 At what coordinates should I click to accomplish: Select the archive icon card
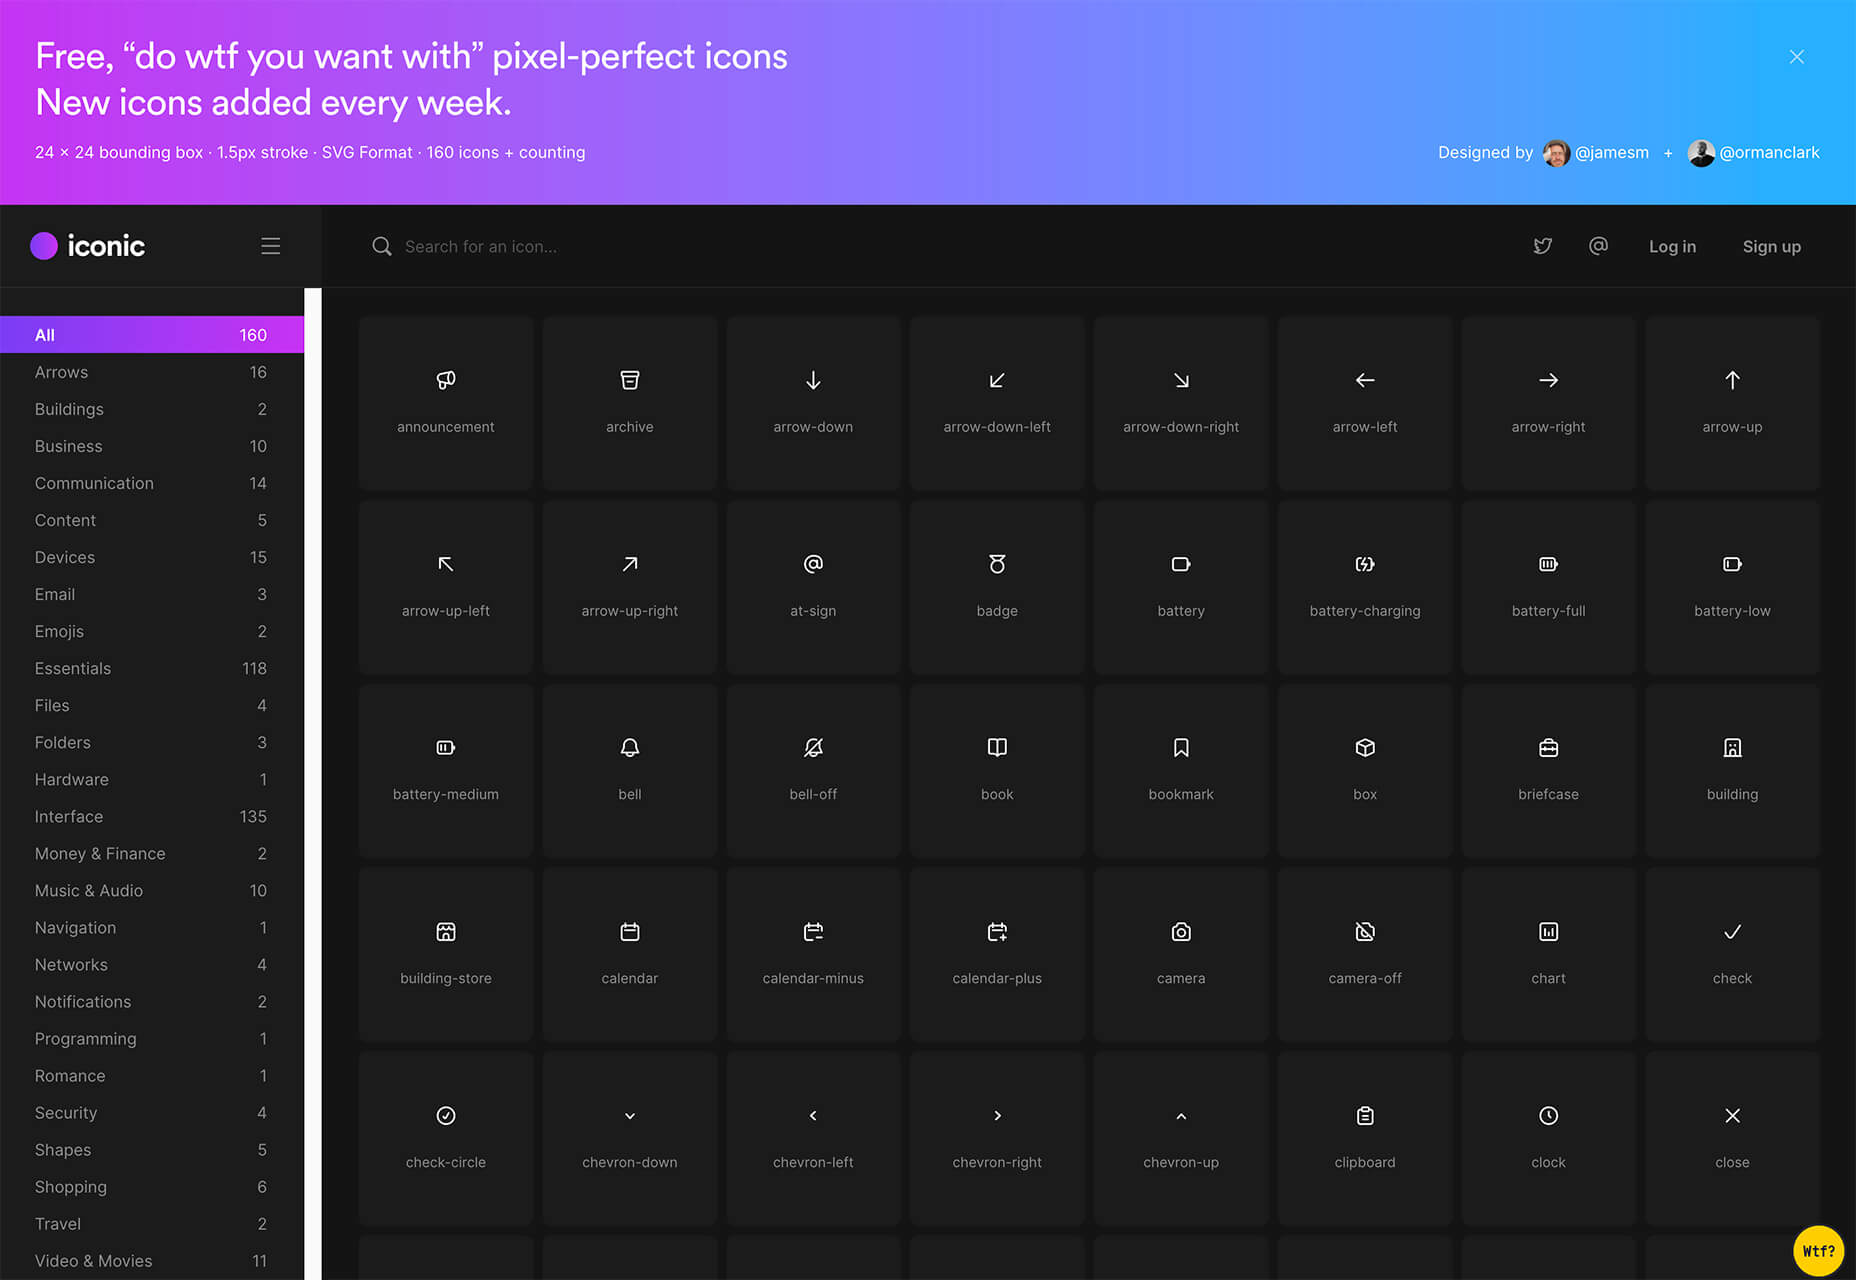630,403
